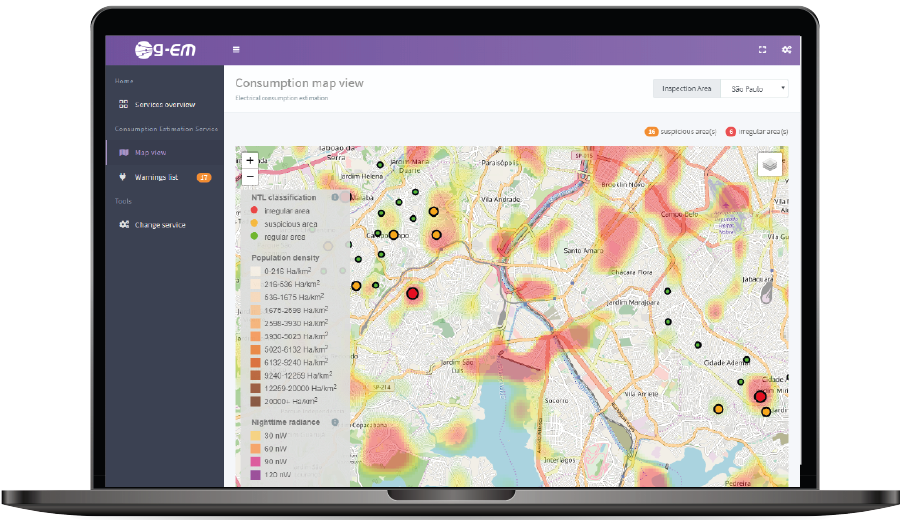900x520 pixels.
Task: Zoom in on the map
Action: pyautogui.click(x=250, y=160)
